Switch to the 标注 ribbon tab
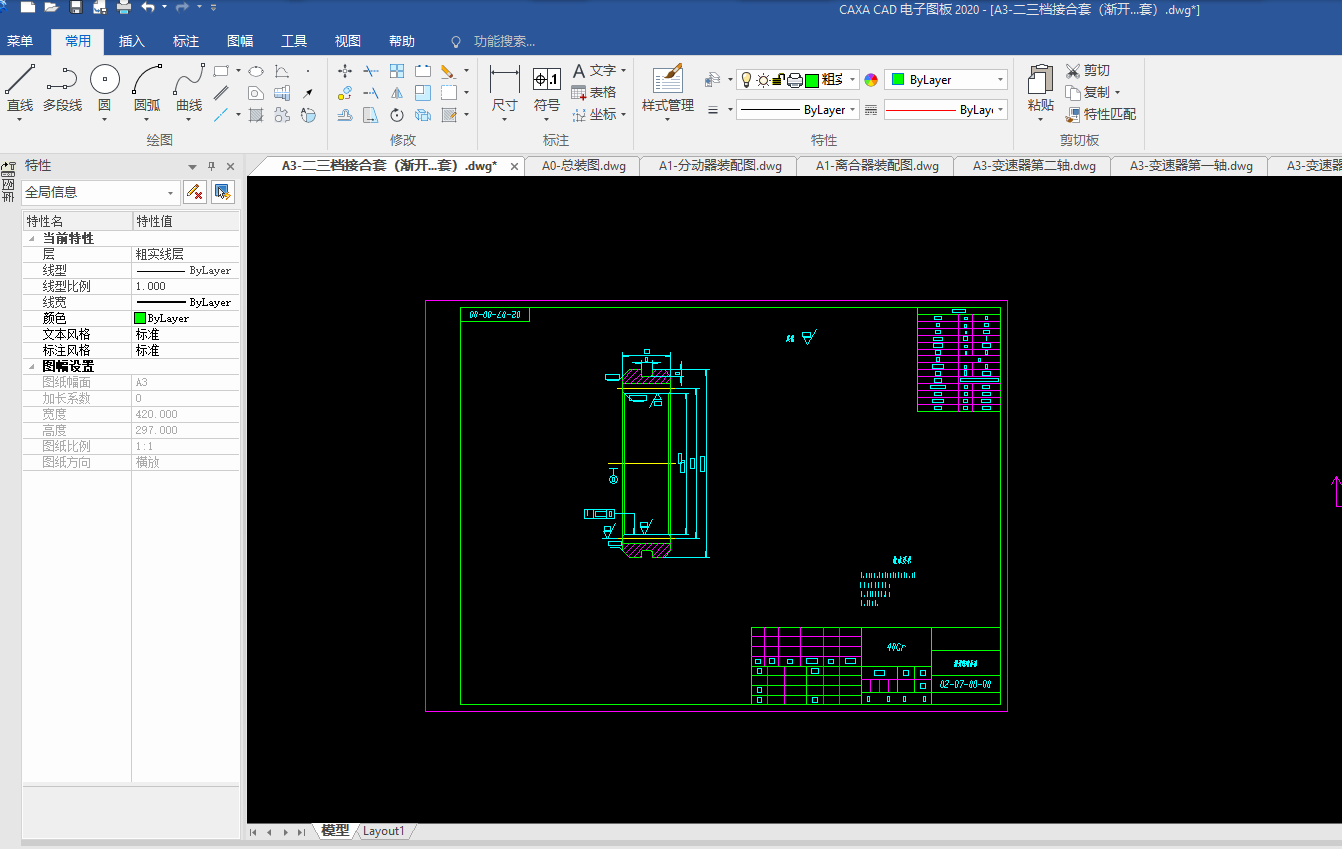The width and height of the screenshot is (1342, 849). tap(186, 41)
